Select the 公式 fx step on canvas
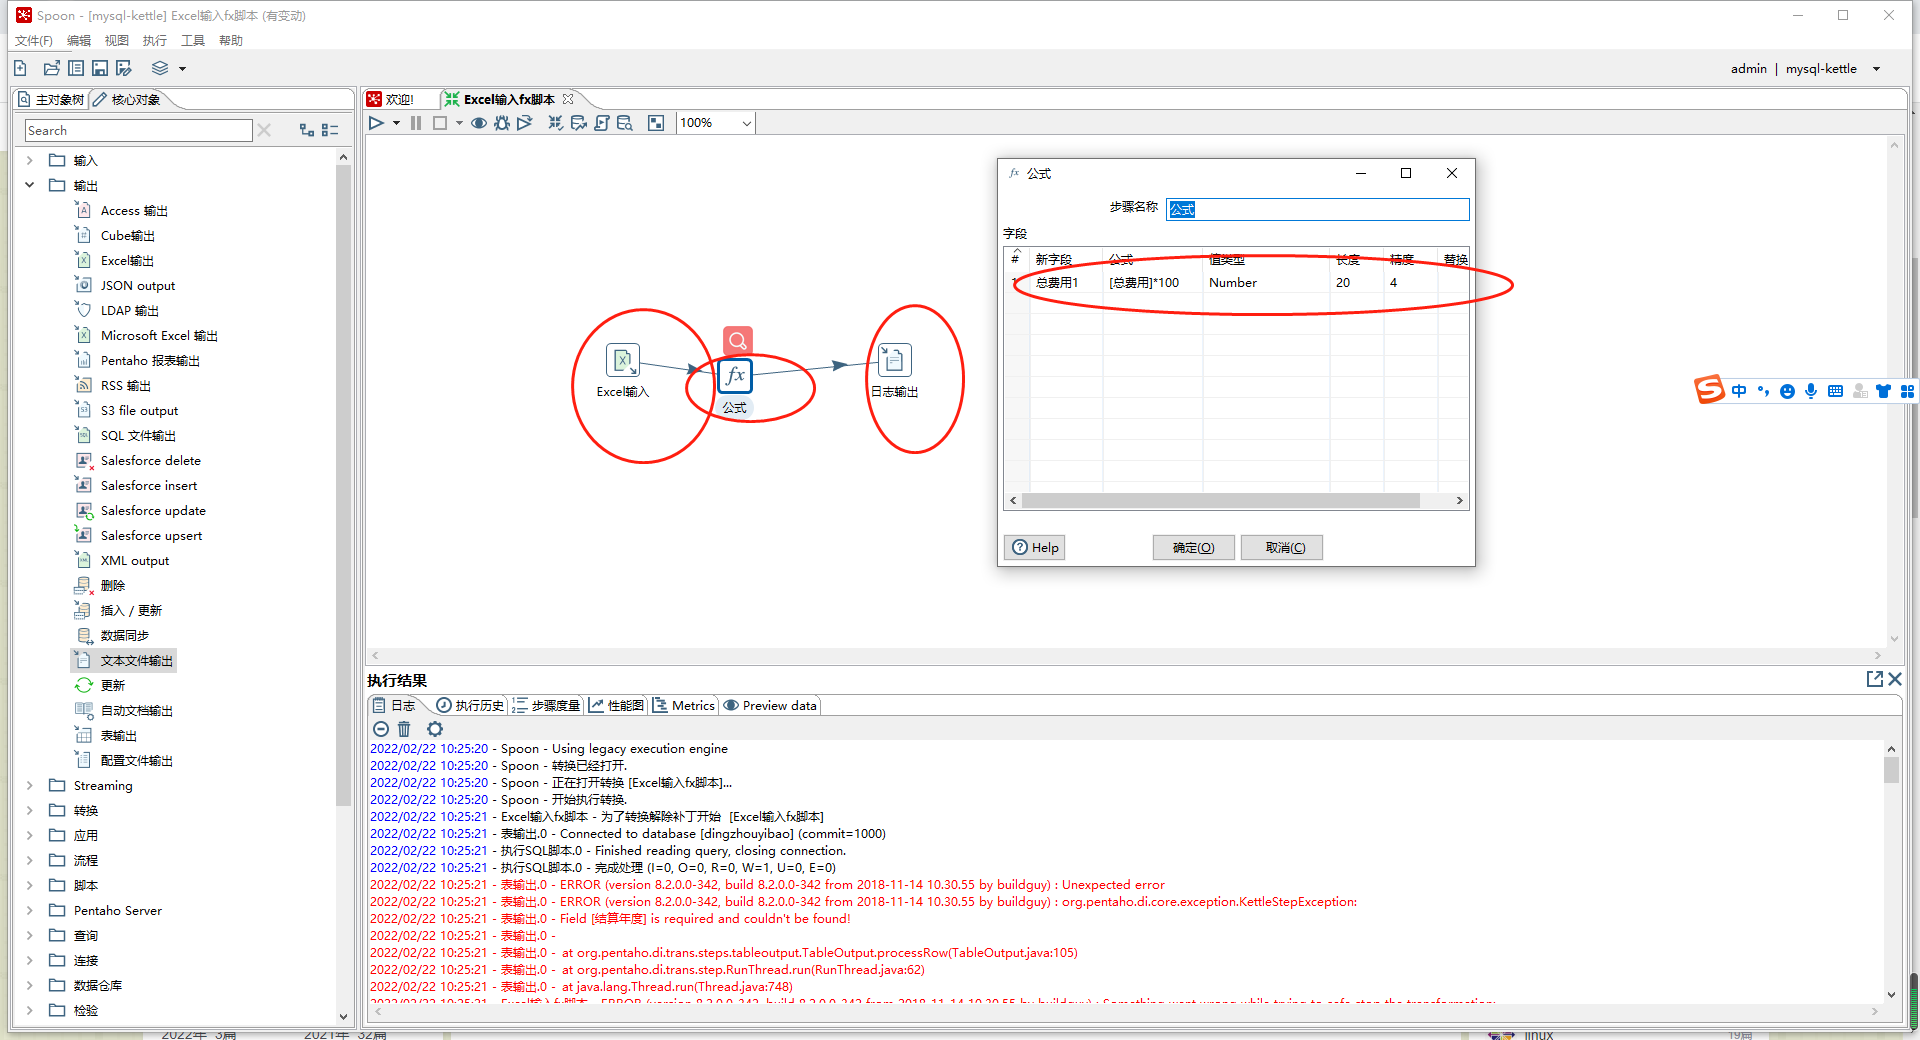The height and width of the screenshot is (1040, 1920). (x=735, y=376)
